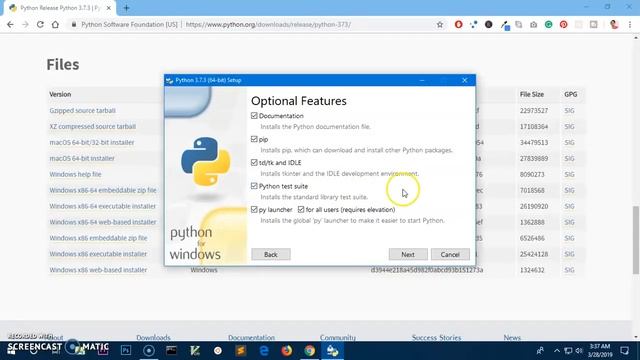
Task: Open SIG link for Windows help file
Action: (x=569, y=174)
